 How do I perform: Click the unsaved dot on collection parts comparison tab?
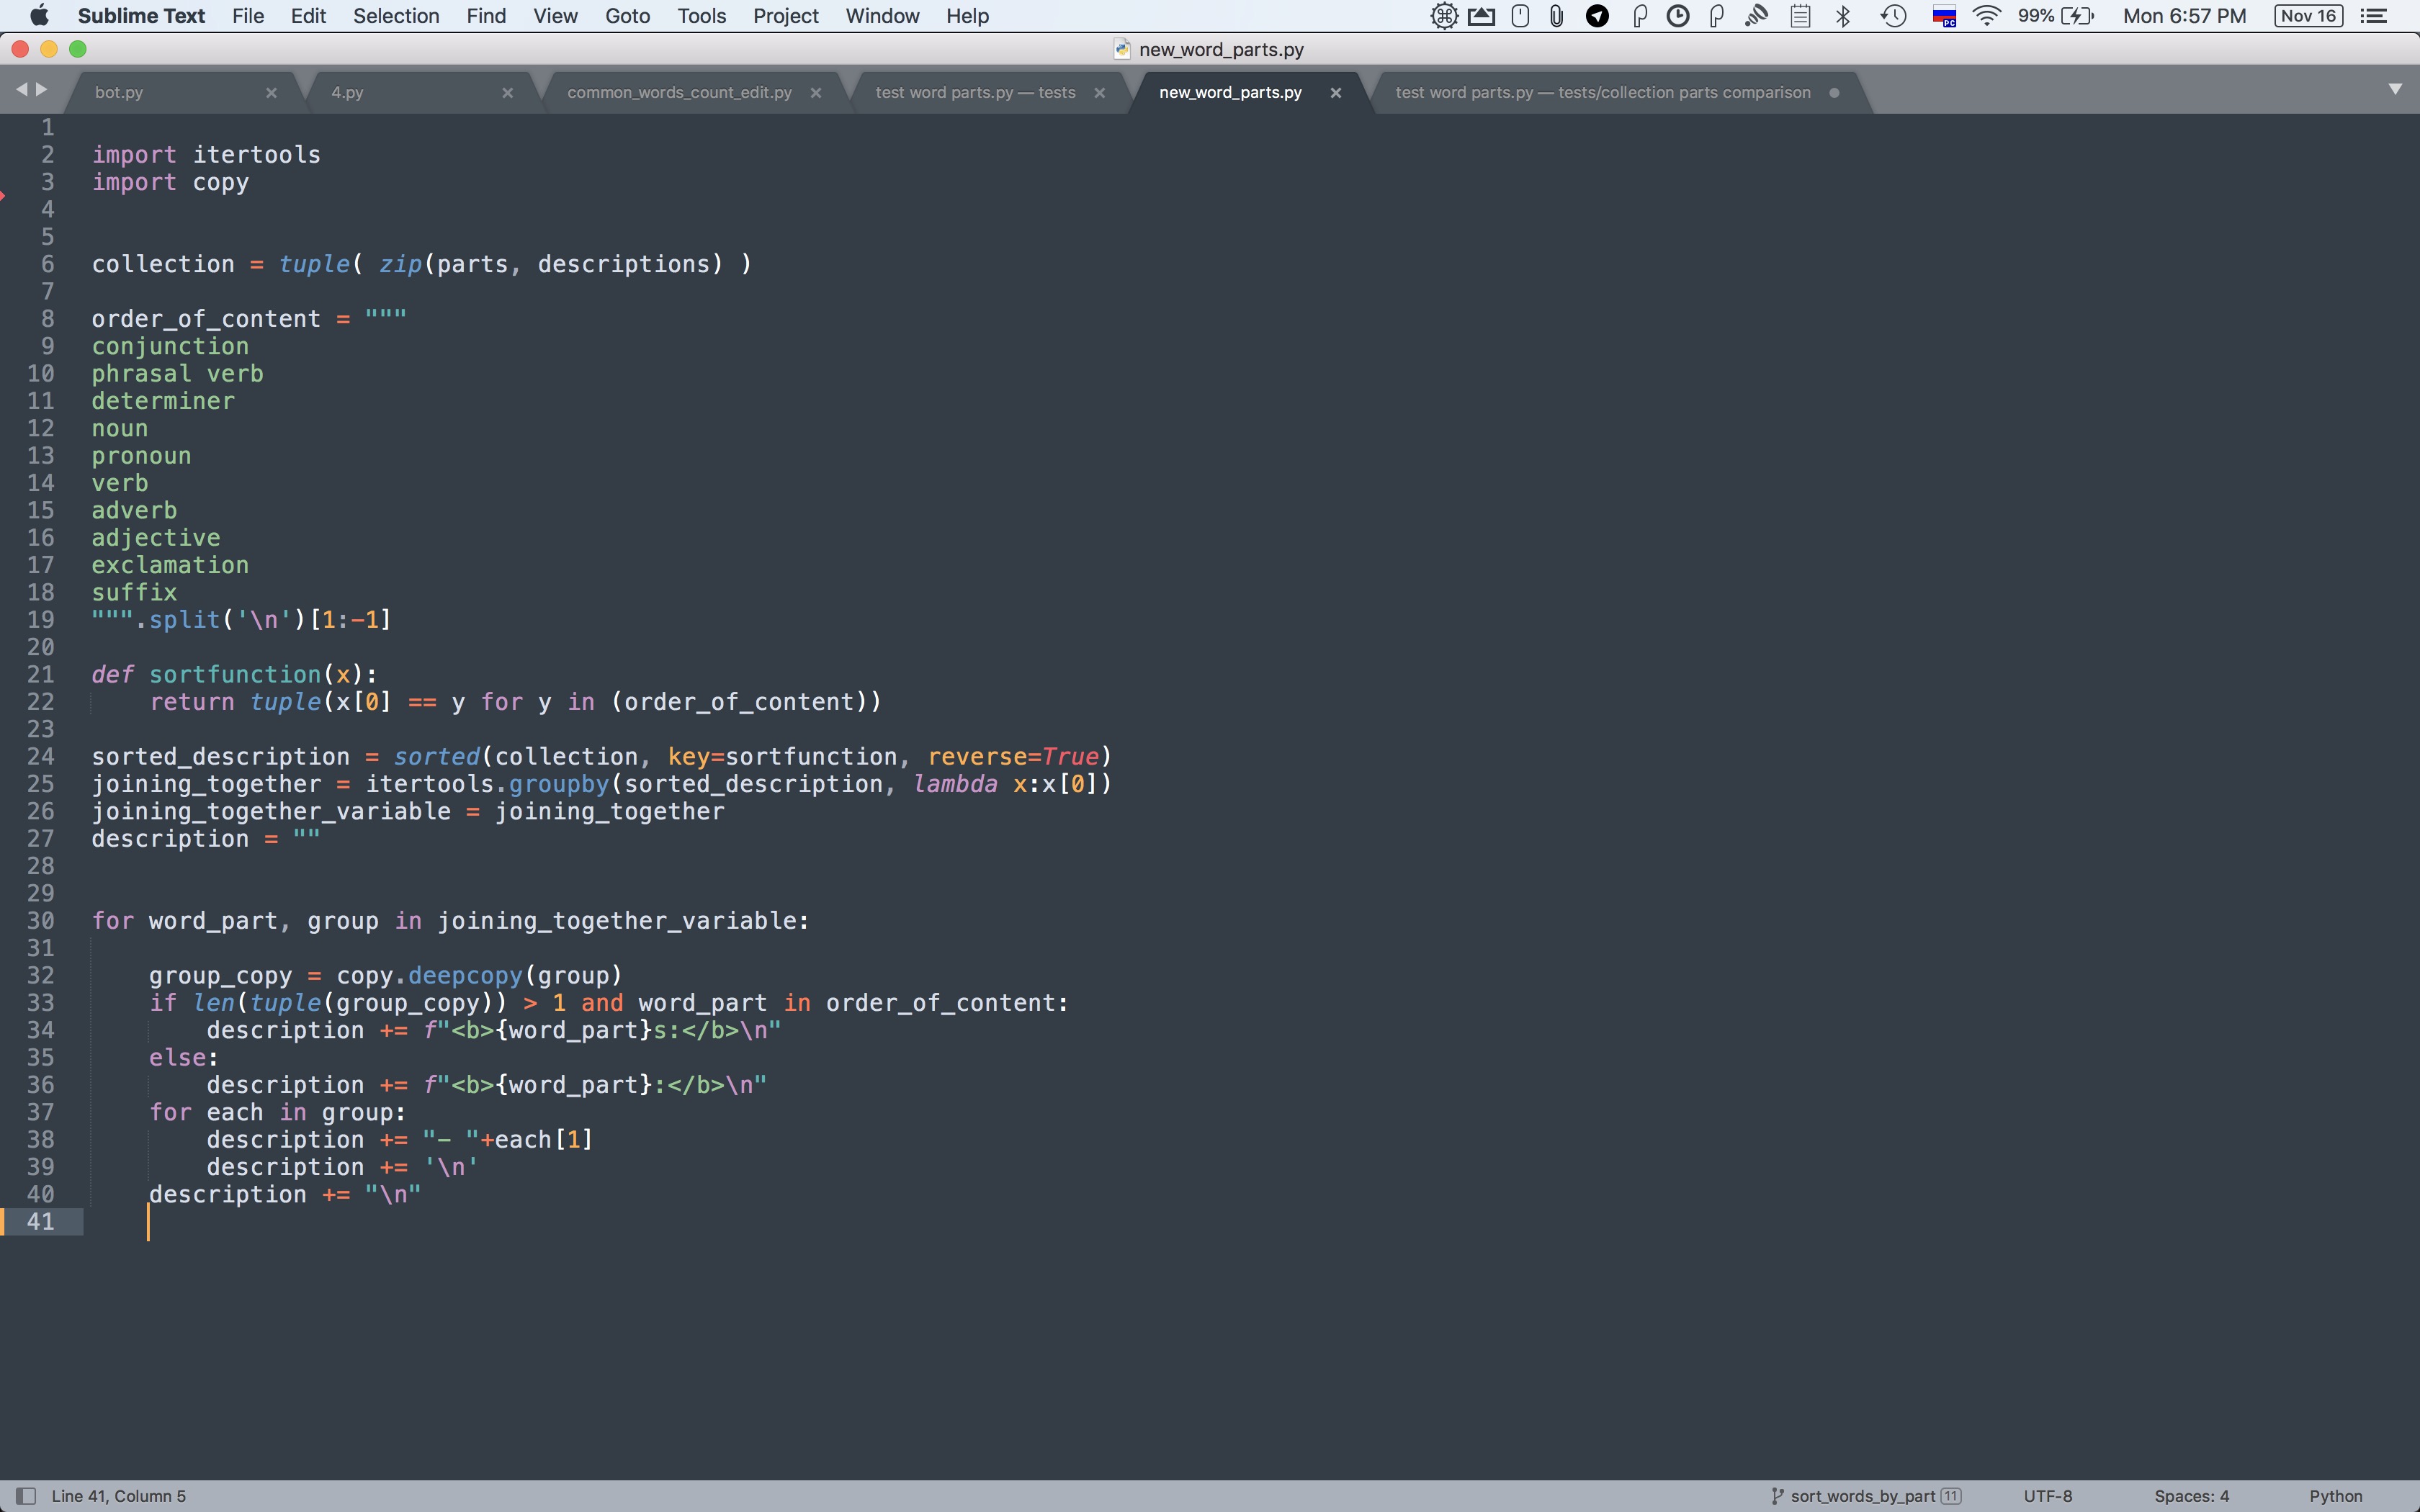tap(1834, 92)
